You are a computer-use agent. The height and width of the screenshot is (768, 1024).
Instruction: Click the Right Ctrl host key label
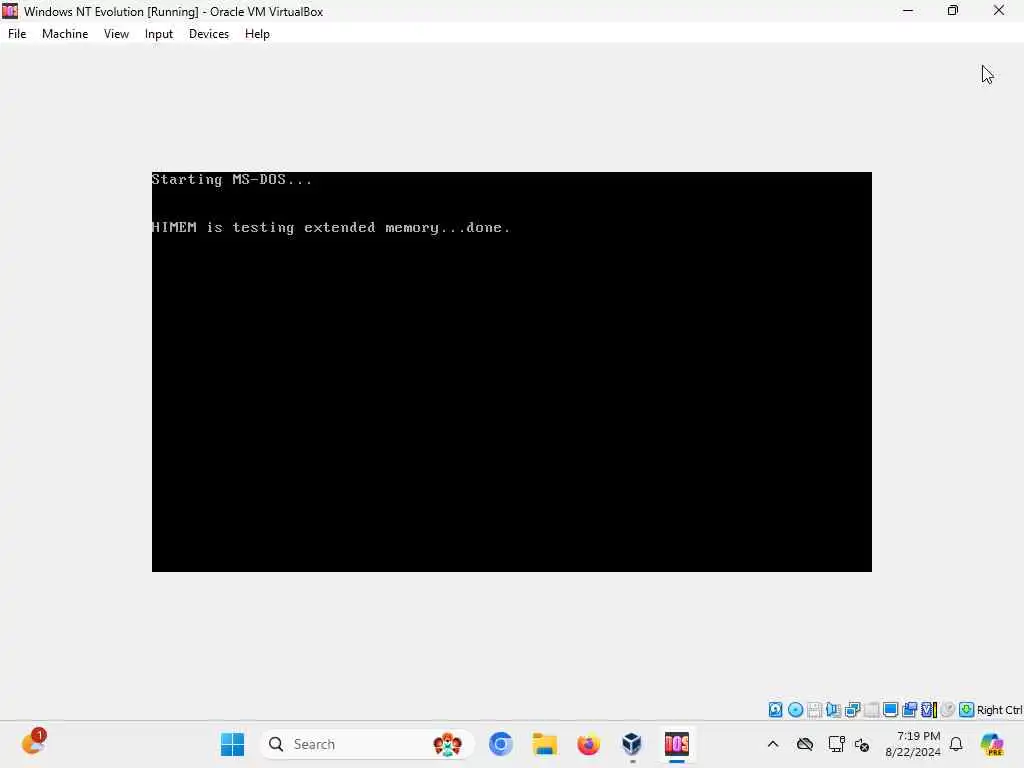[999, 710]
